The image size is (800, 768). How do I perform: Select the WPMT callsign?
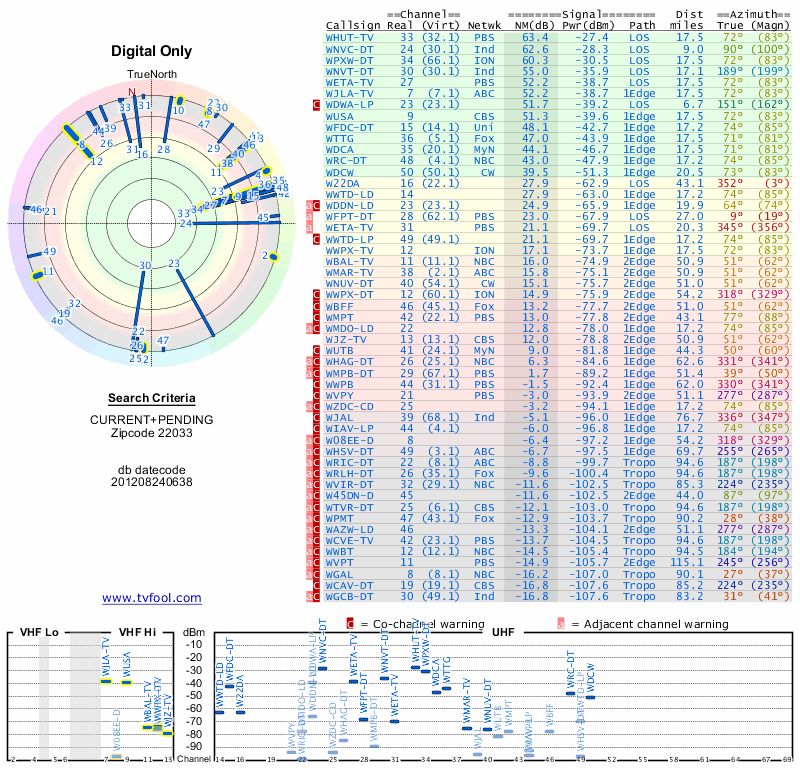[x=339, y=518]
